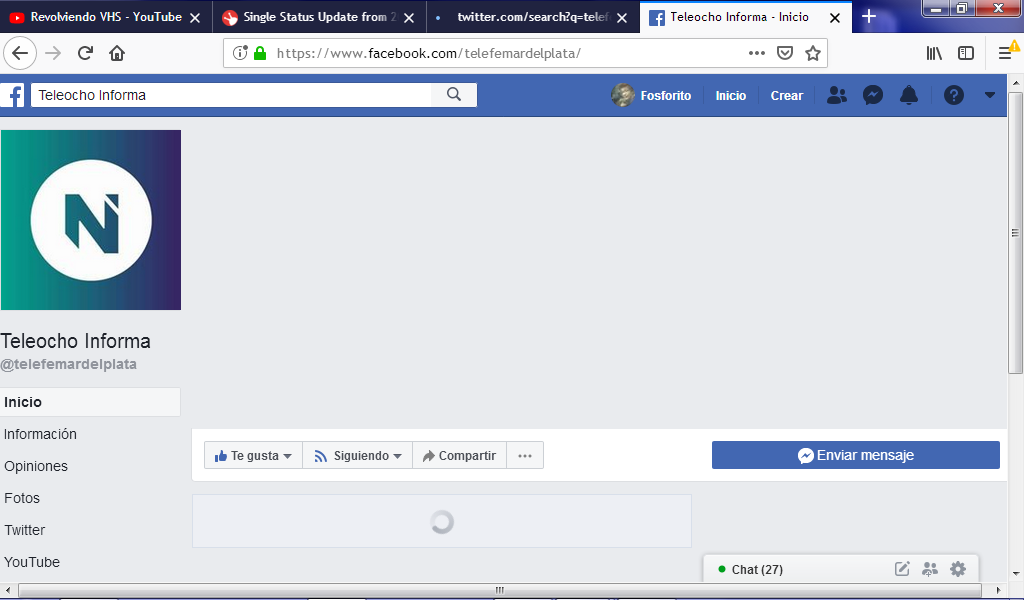This screenshot has height=600, width=1024.
Task: Go to Inicio in Facebook header
Action: (x=730, y=95)
